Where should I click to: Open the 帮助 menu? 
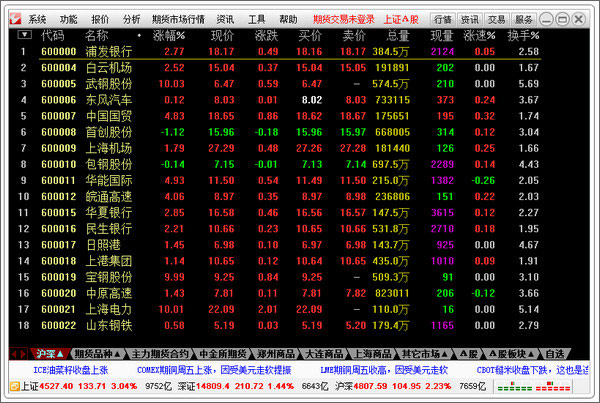[x=288, y=20]
